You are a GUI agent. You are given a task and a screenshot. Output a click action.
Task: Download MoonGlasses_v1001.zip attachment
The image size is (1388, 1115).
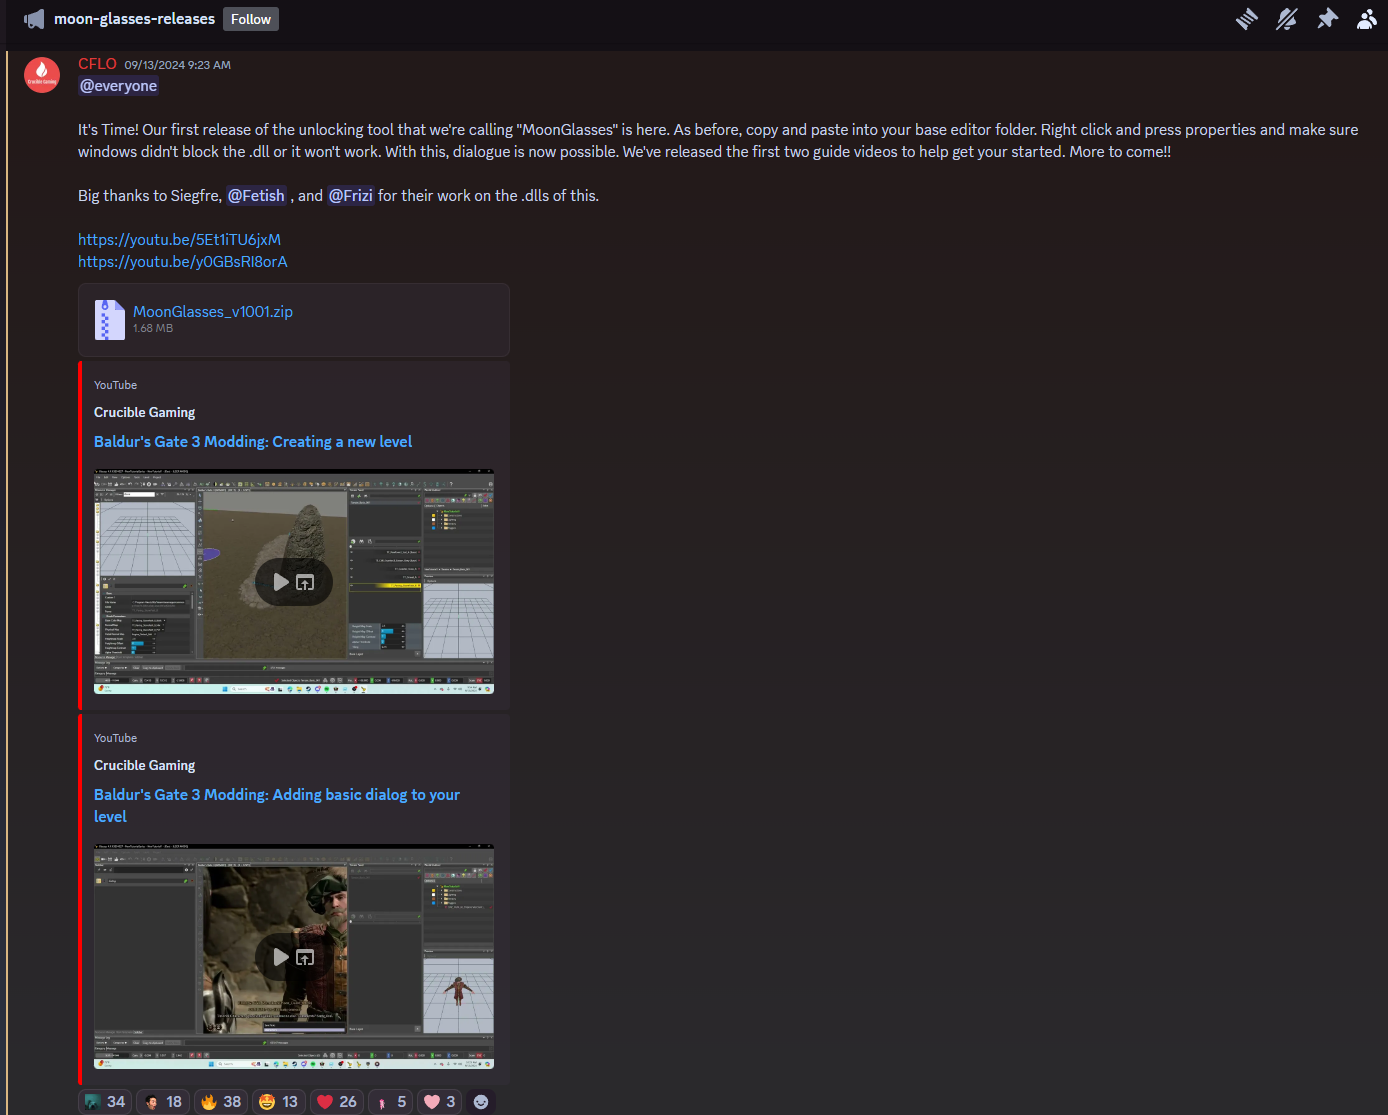pyautogui.click(x=213, y=312)
